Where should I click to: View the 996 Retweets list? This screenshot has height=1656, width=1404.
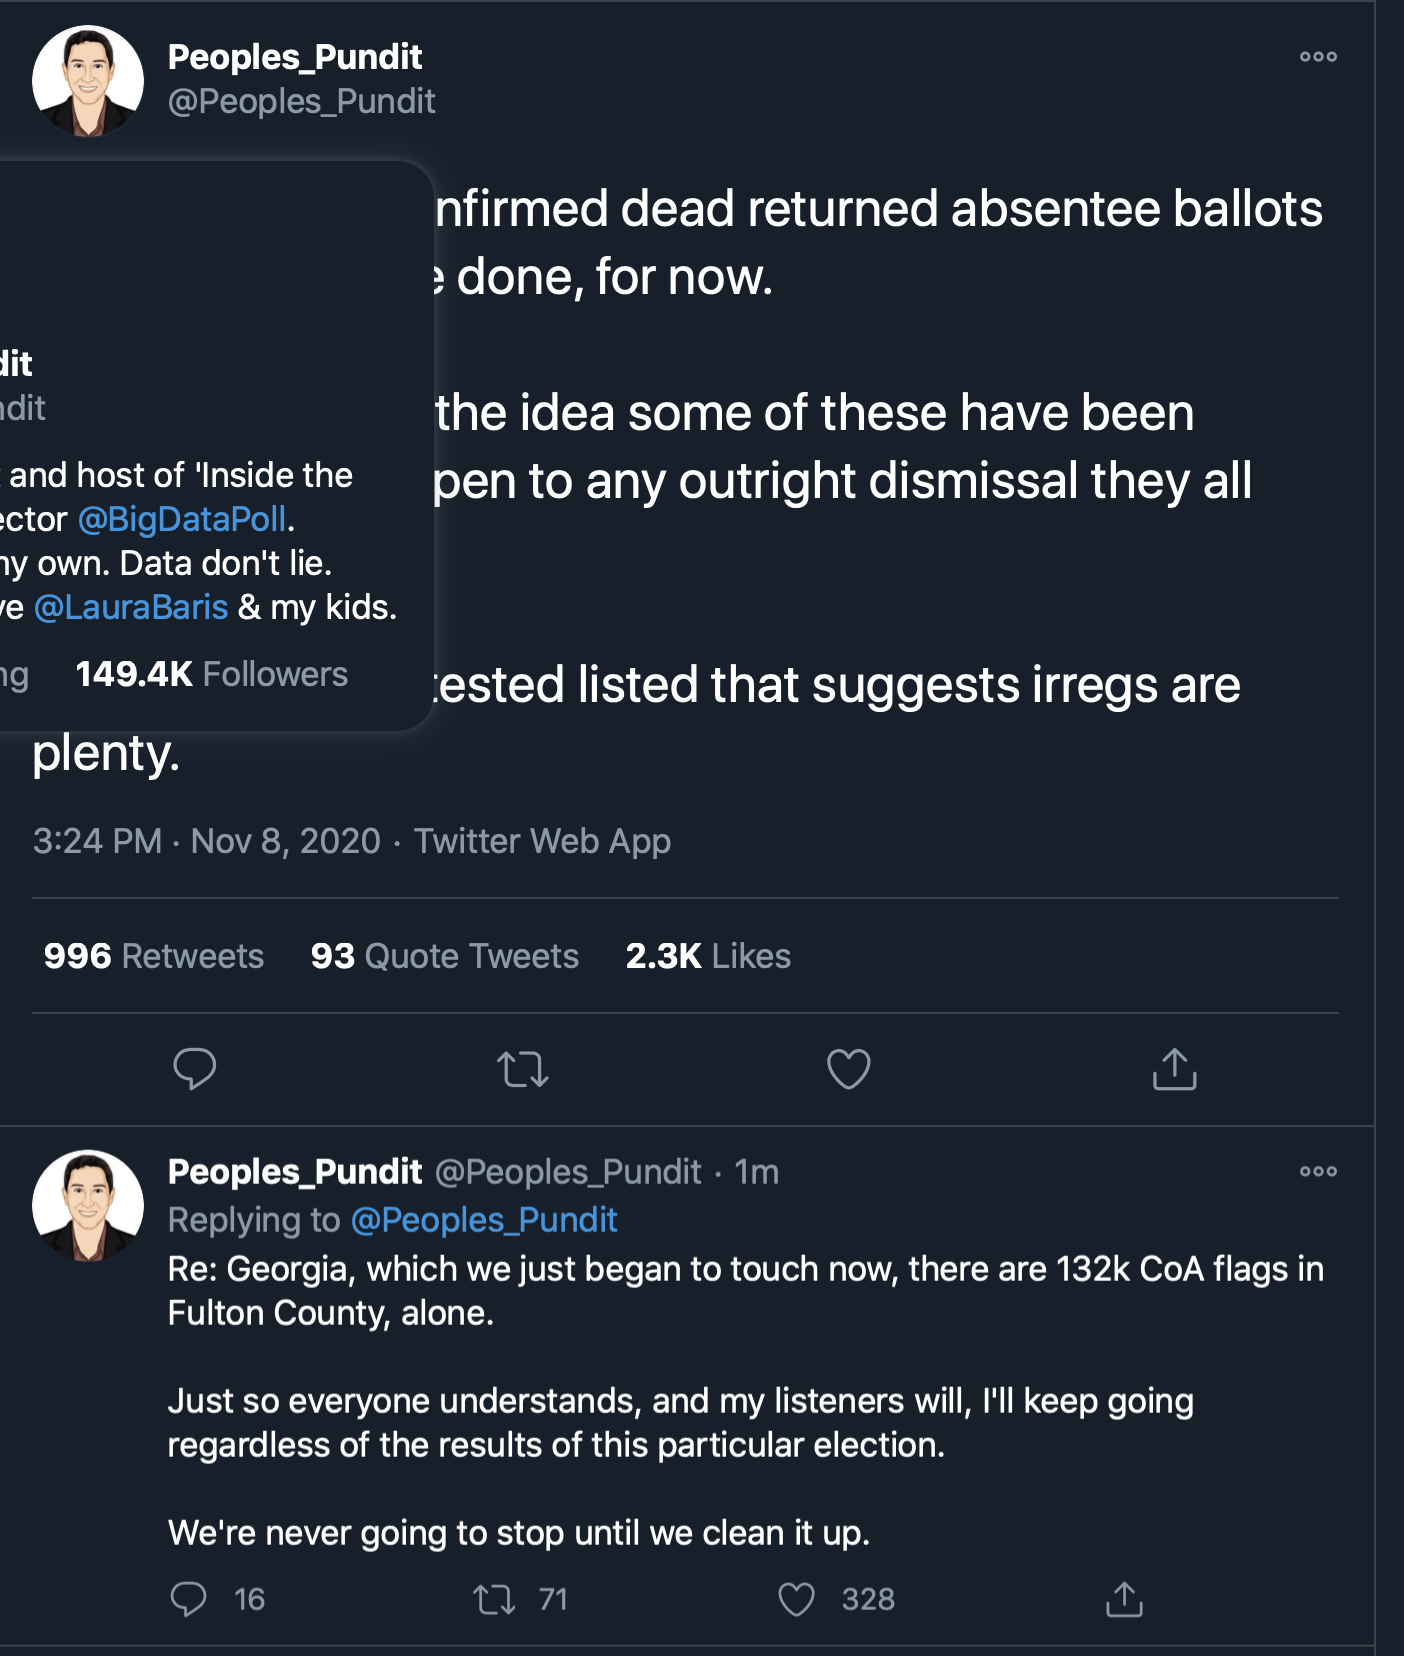point(154,956)
